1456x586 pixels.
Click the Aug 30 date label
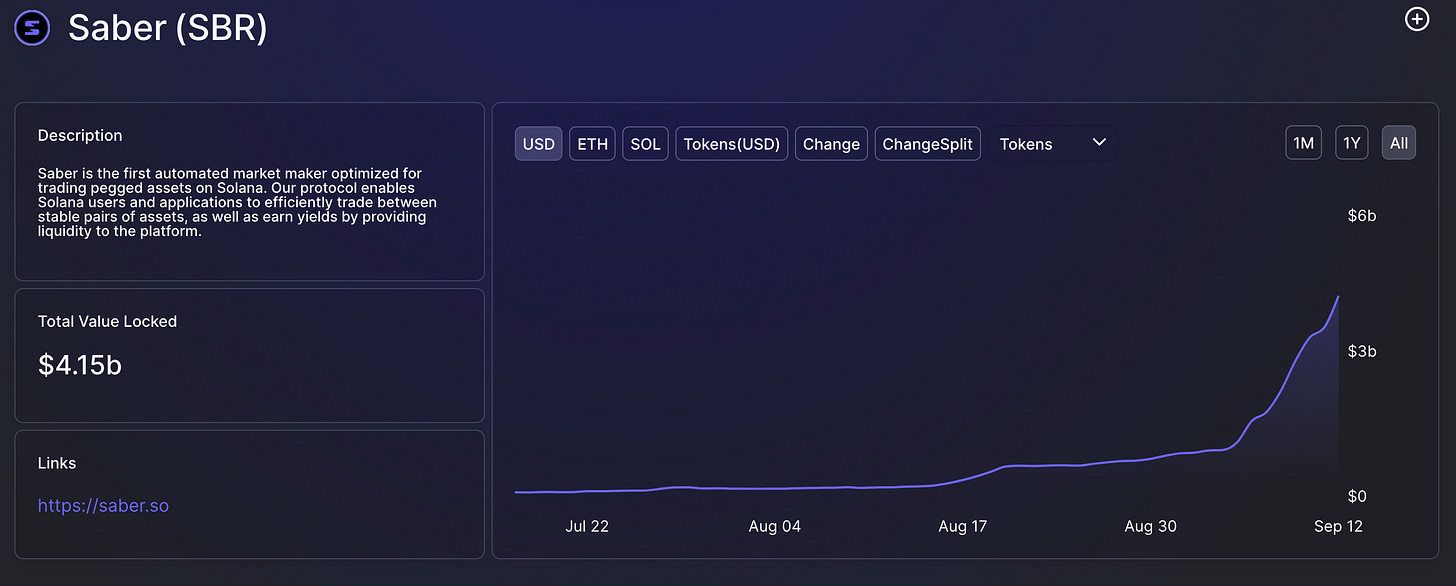(1151, 526)
